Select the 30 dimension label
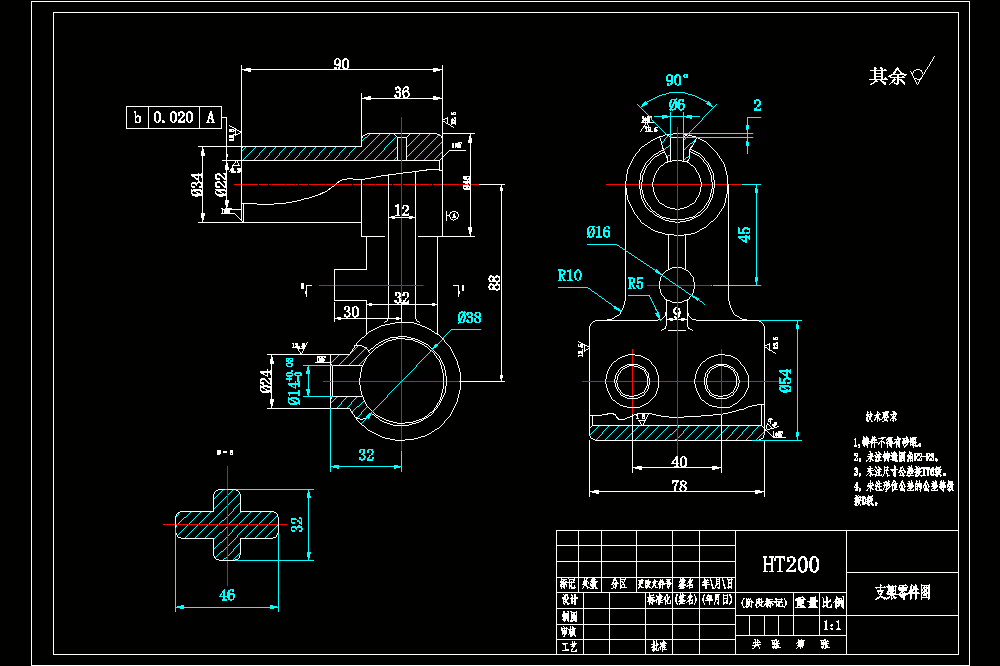1000x666 pixels. [351, 311]
